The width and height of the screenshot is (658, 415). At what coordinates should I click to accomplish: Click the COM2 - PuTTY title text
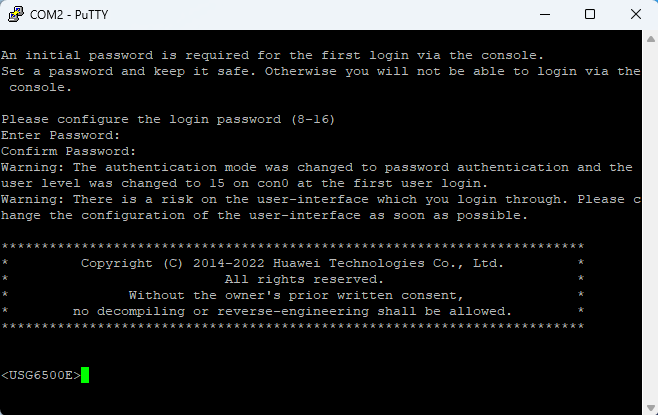tap(69, 15)
